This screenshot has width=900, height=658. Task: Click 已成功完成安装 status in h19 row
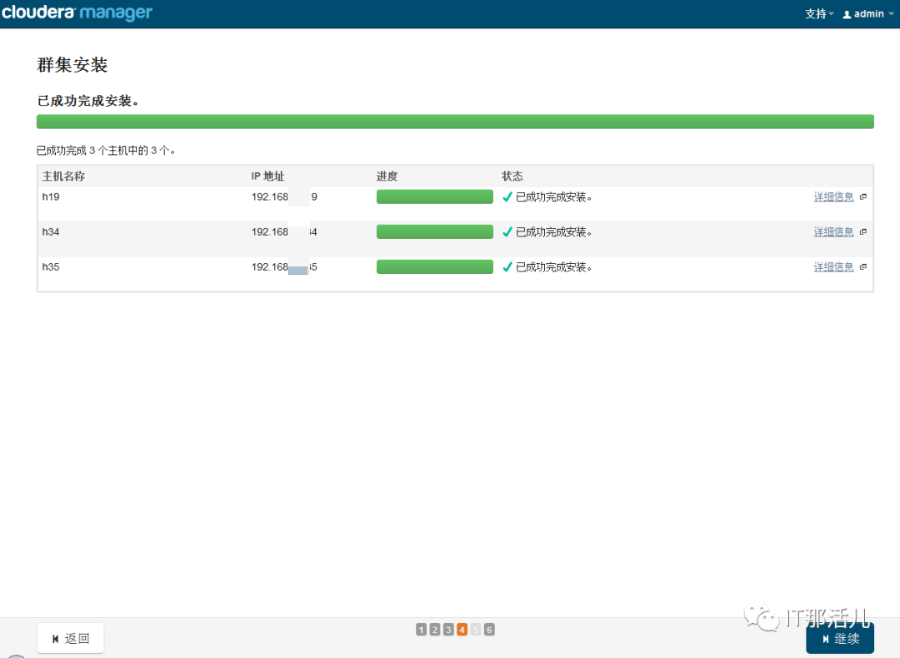coord(554,197)
